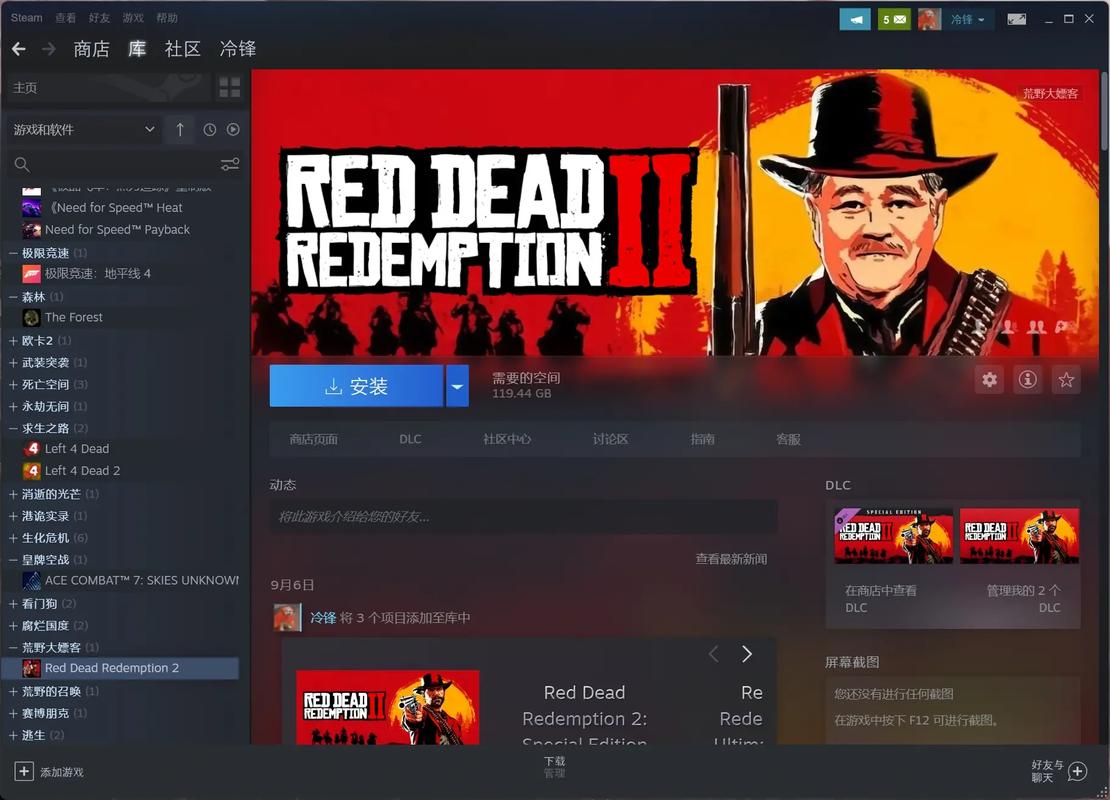Collapse the 极限竞速 collection
This screenshot has width=1110, height=800.
point(13,253)
